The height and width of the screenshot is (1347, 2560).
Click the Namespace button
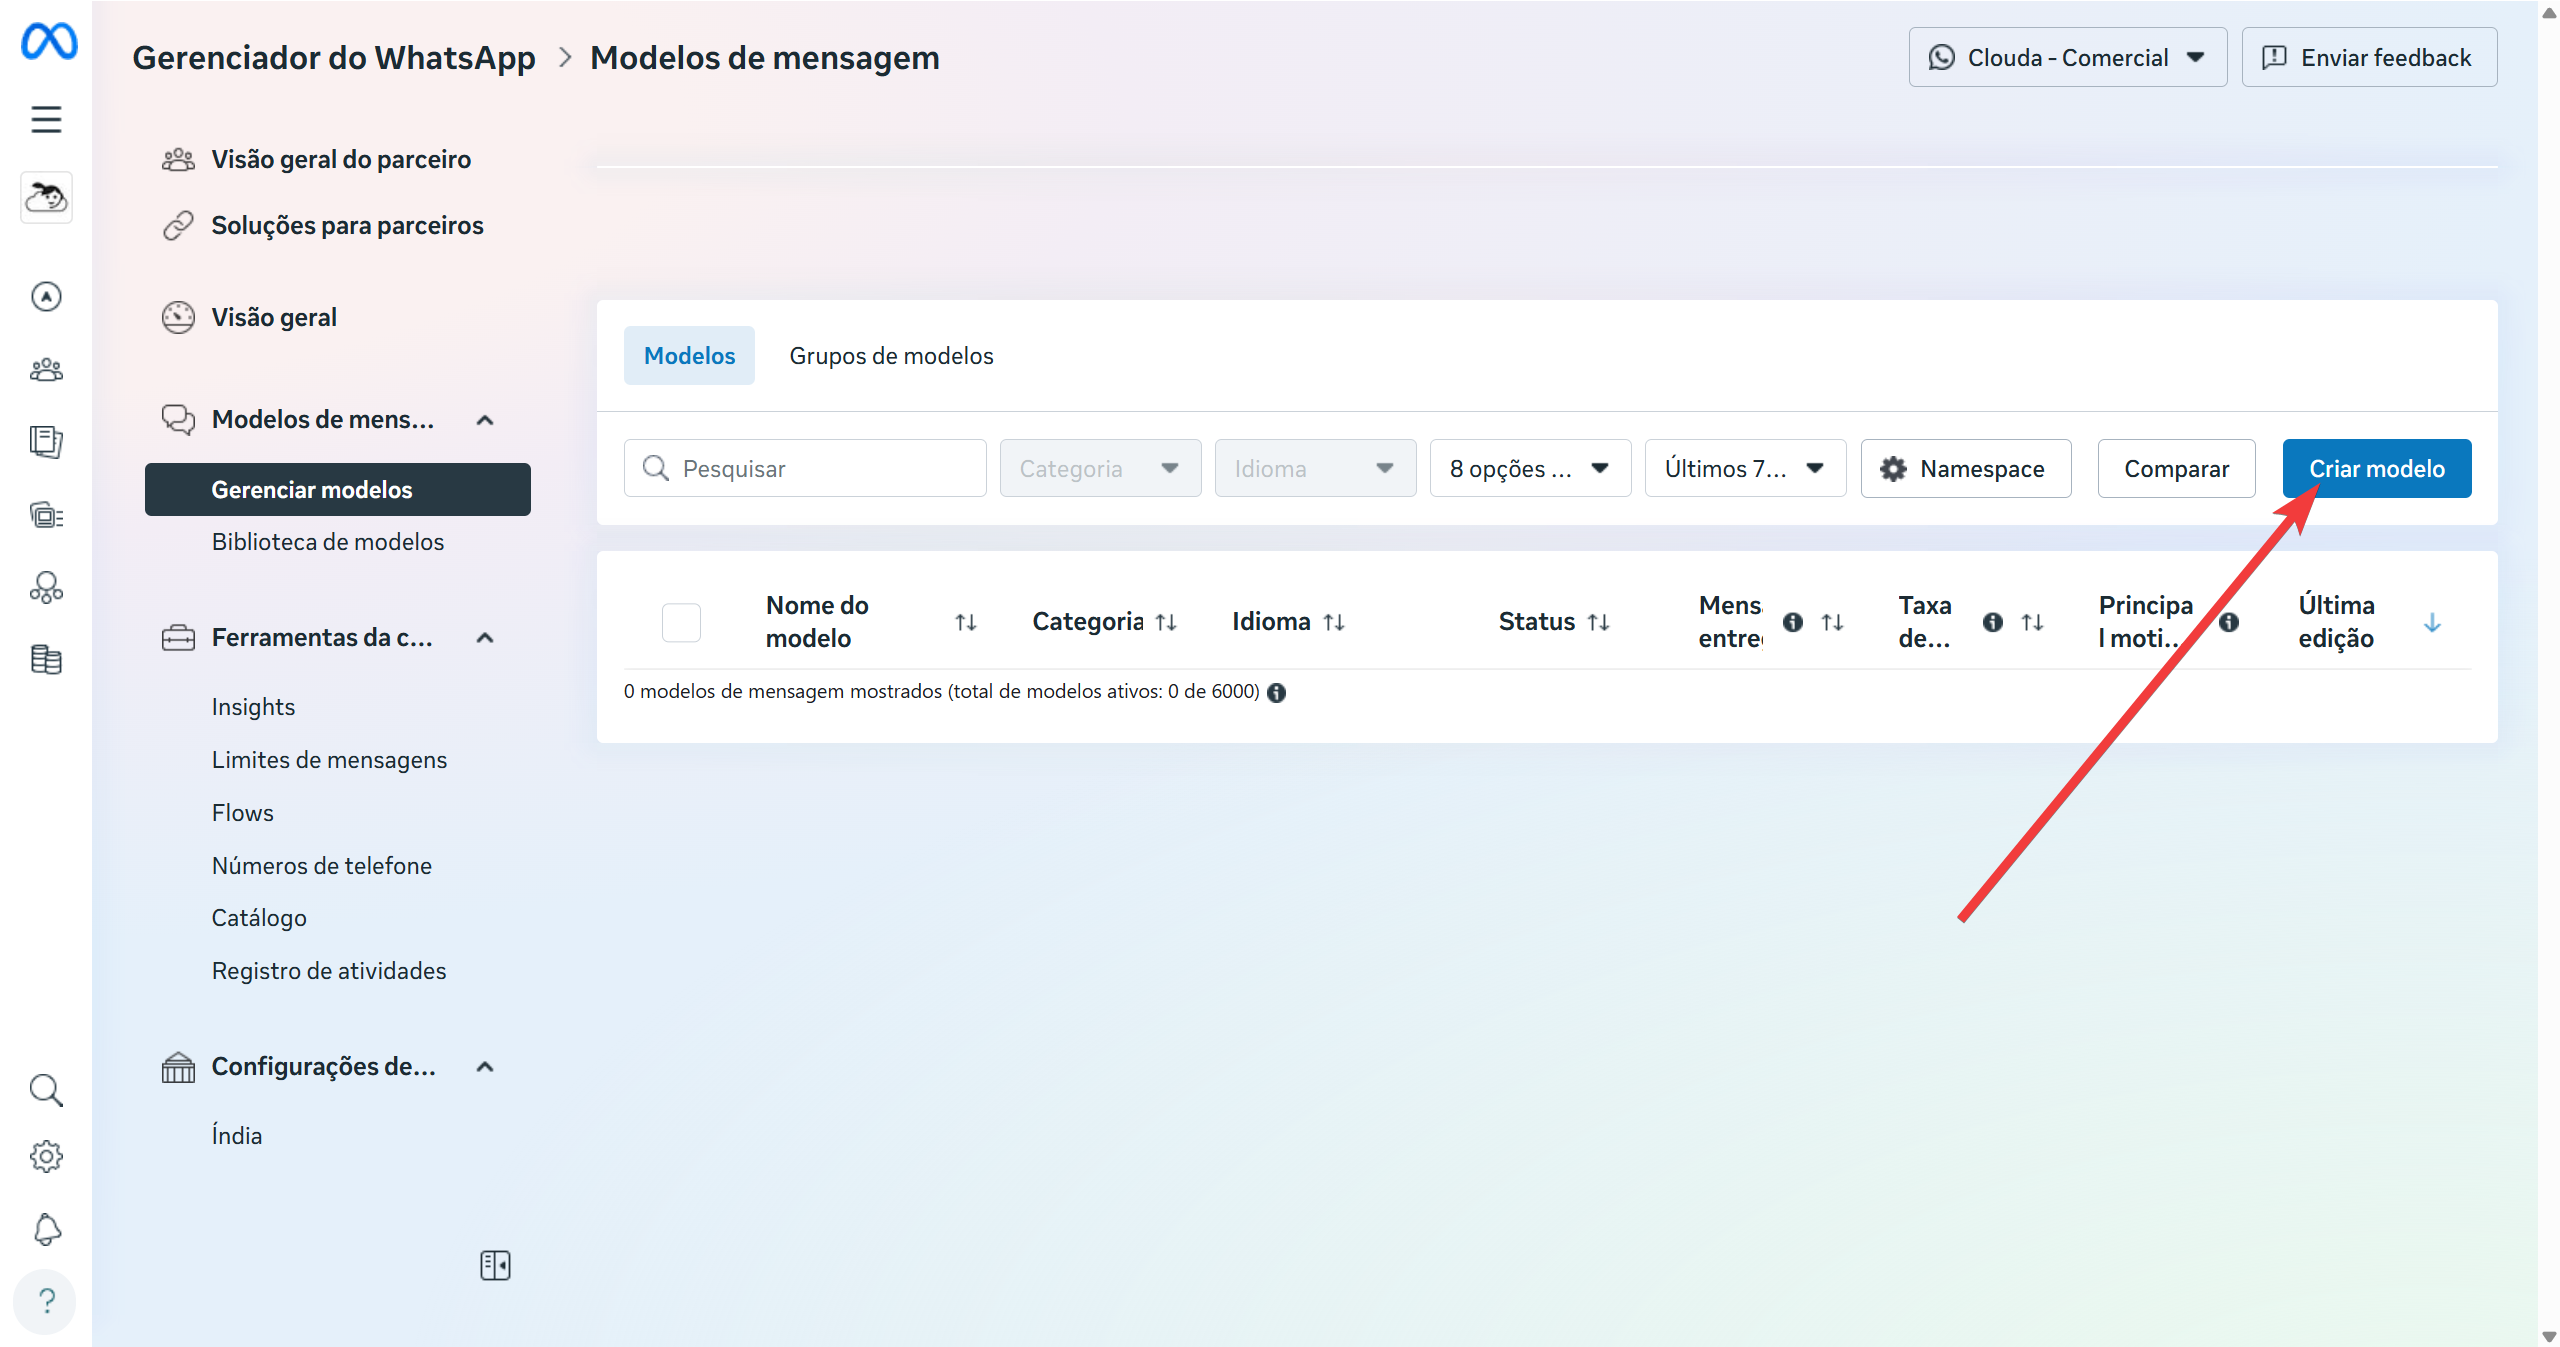pos(1965,468)
